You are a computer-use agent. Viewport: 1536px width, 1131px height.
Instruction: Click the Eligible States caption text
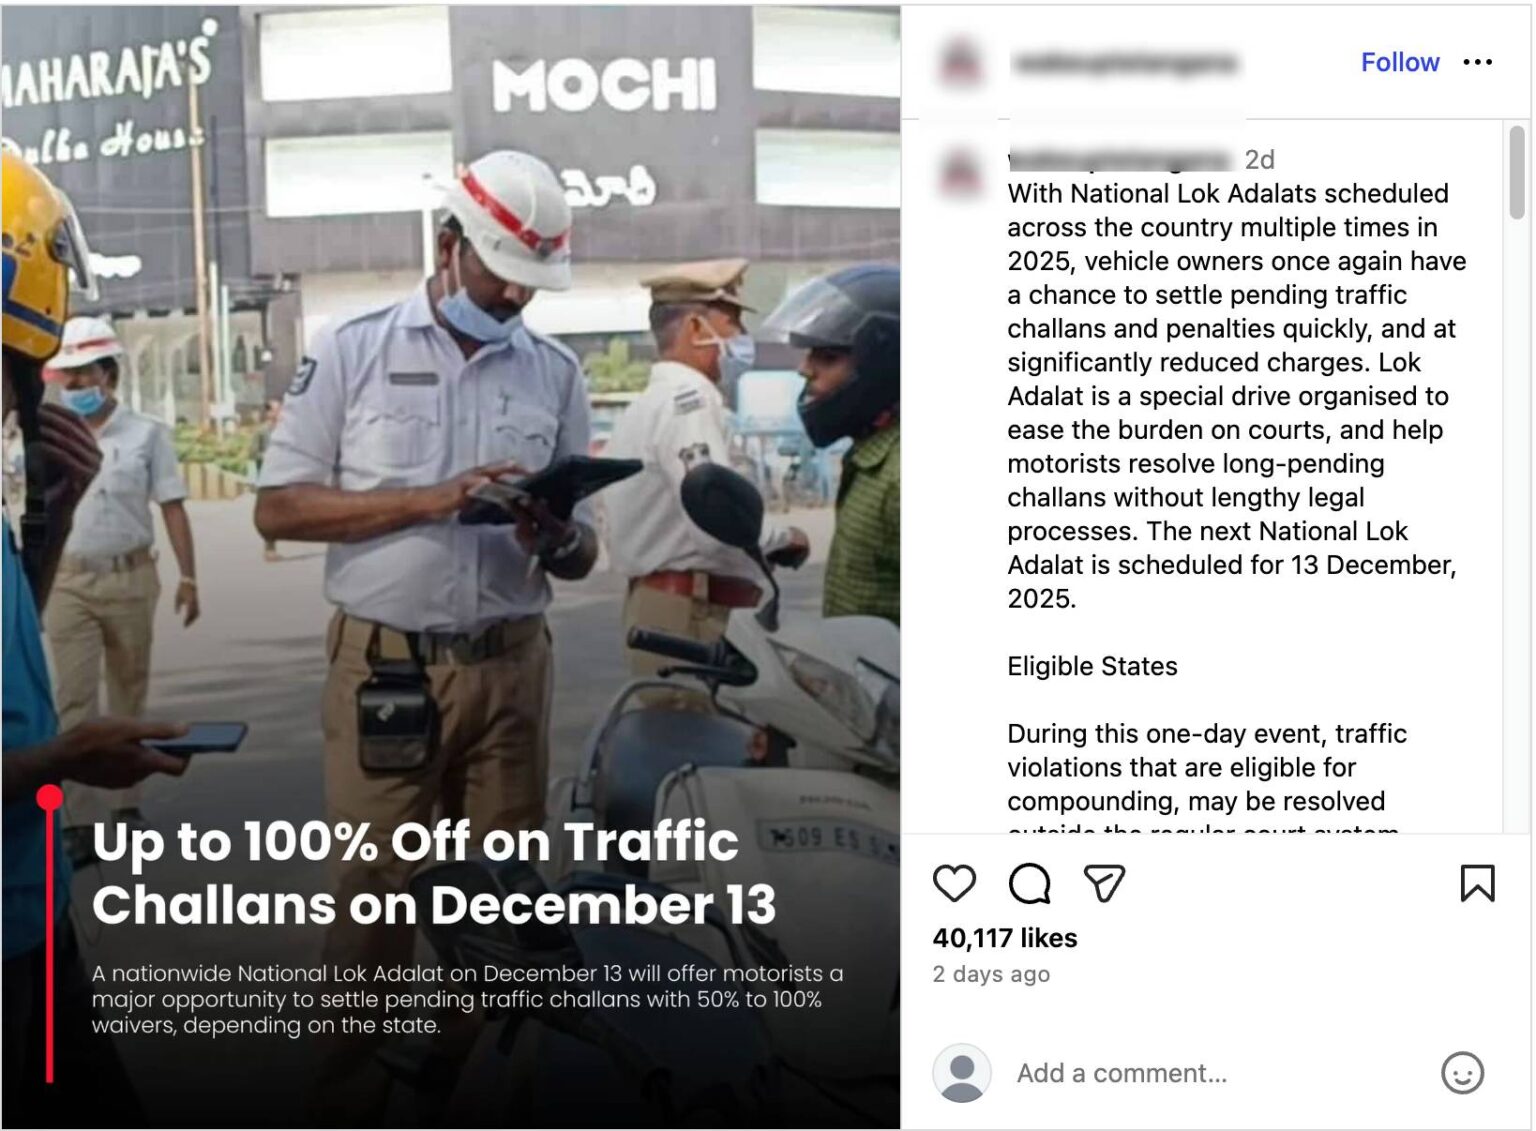1092,666
